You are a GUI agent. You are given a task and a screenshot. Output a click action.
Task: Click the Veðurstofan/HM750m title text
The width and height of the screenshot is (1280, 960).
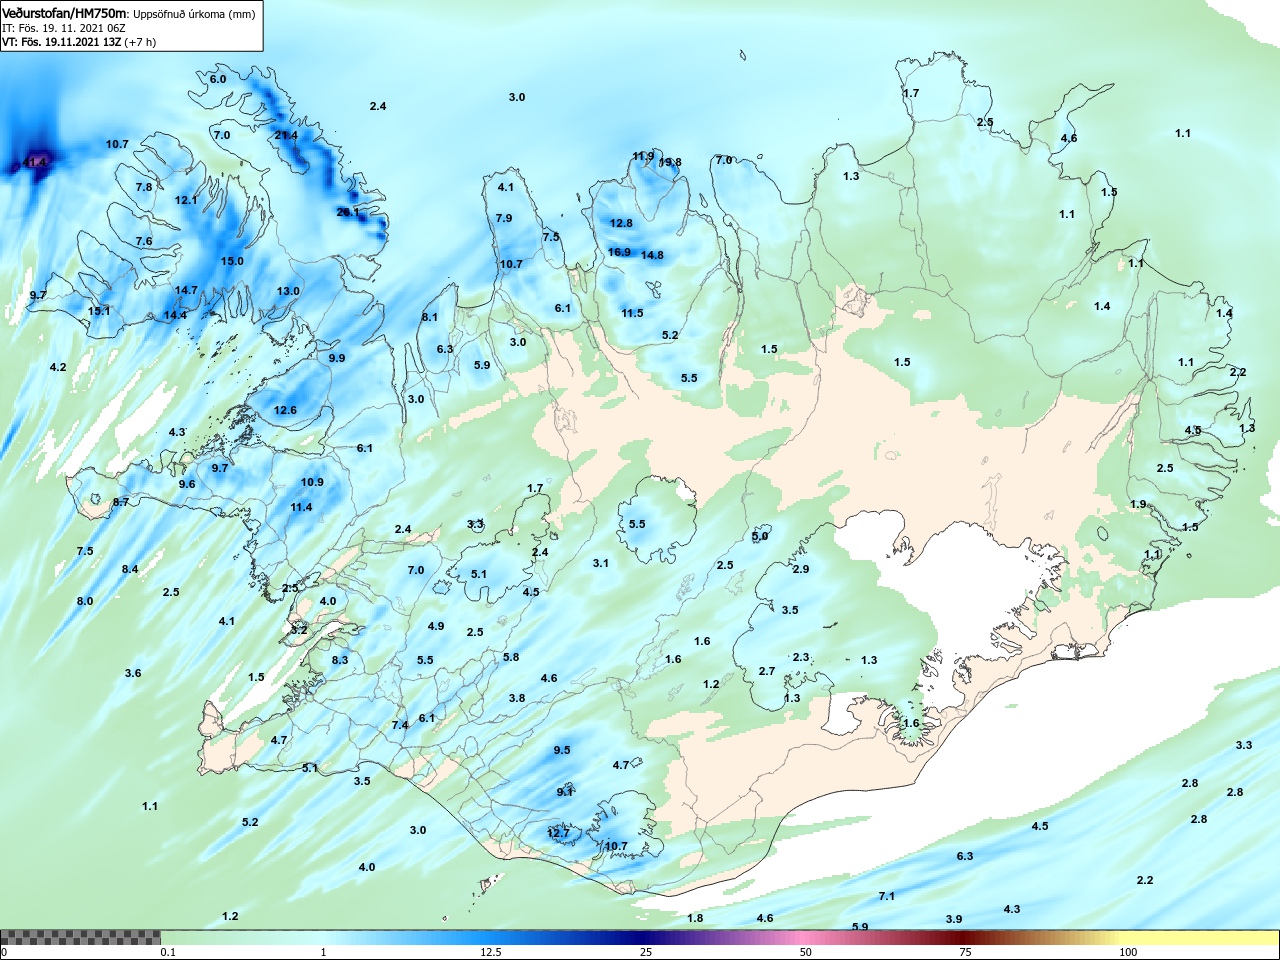click(x=65, y=13)
